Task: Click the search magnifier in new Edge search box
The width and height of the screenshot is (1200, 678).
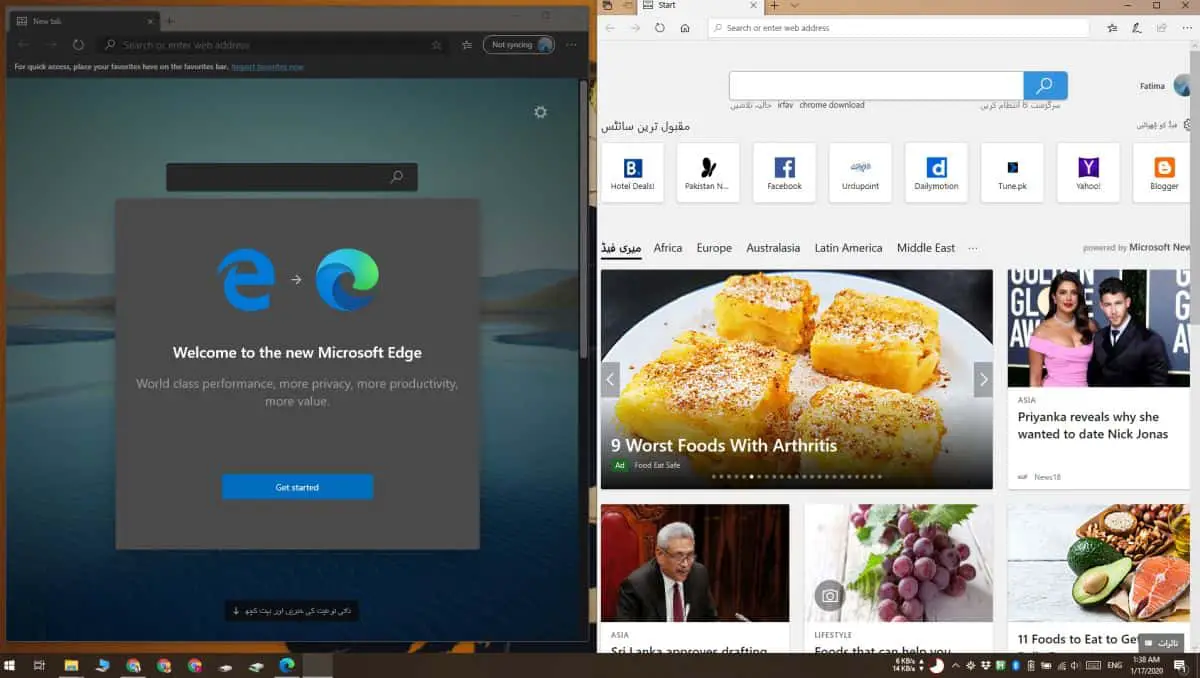Action: pyautogui.click(x=397, y=177)
